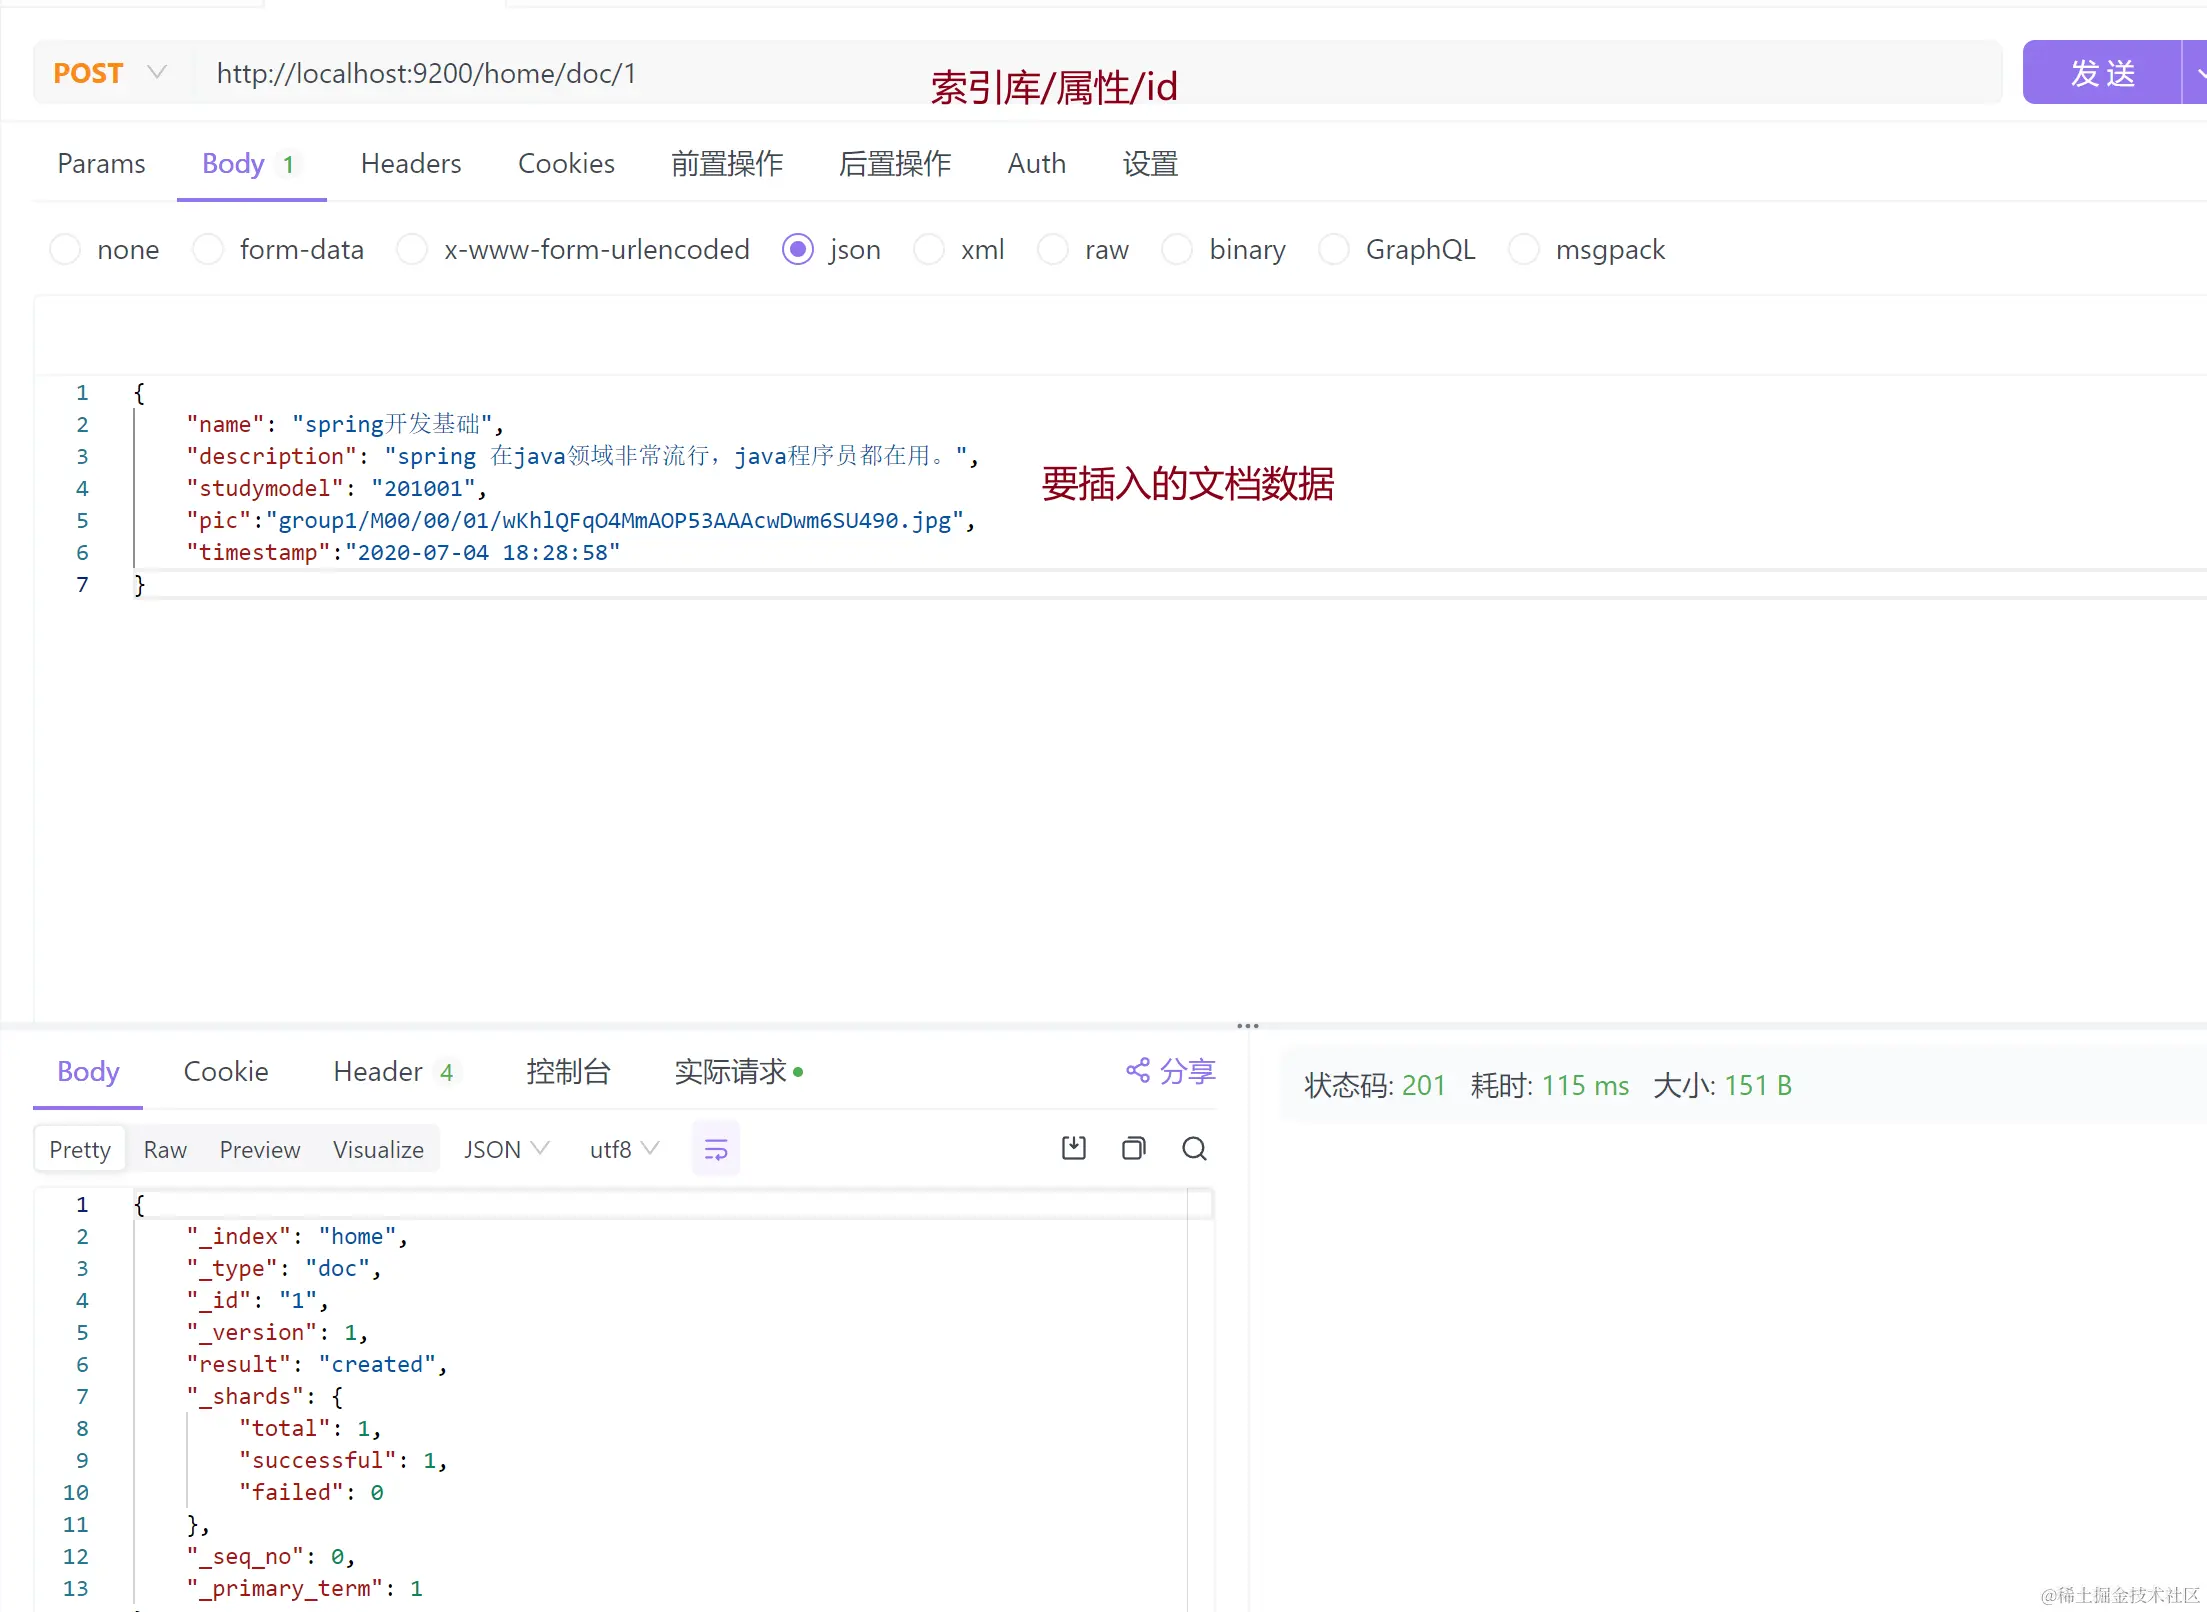Choose the GraphQL body type

click(x=1334, y=249)
